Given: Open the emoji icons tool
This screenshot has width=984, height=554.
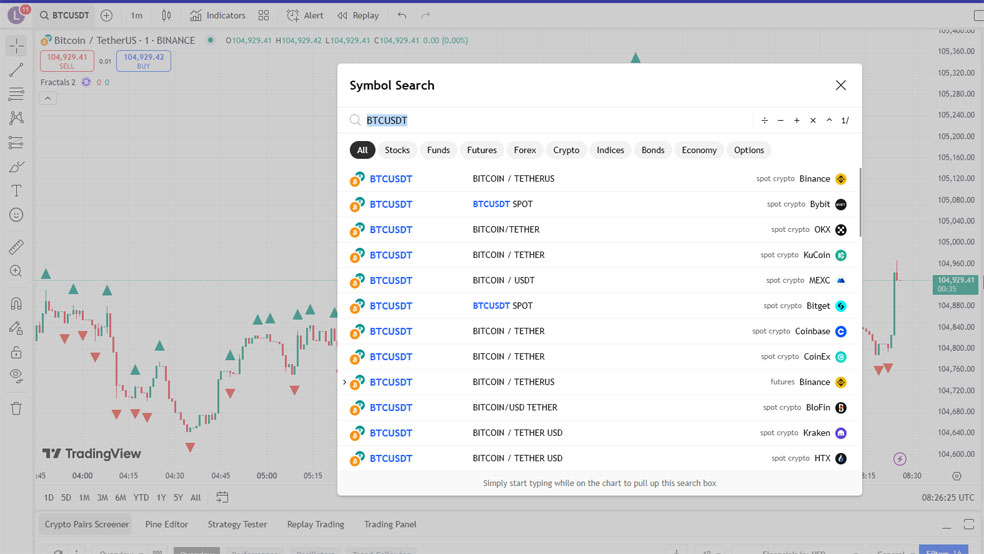Looking at the screenshot, I should pyautogui.click(x=16, y=215).
